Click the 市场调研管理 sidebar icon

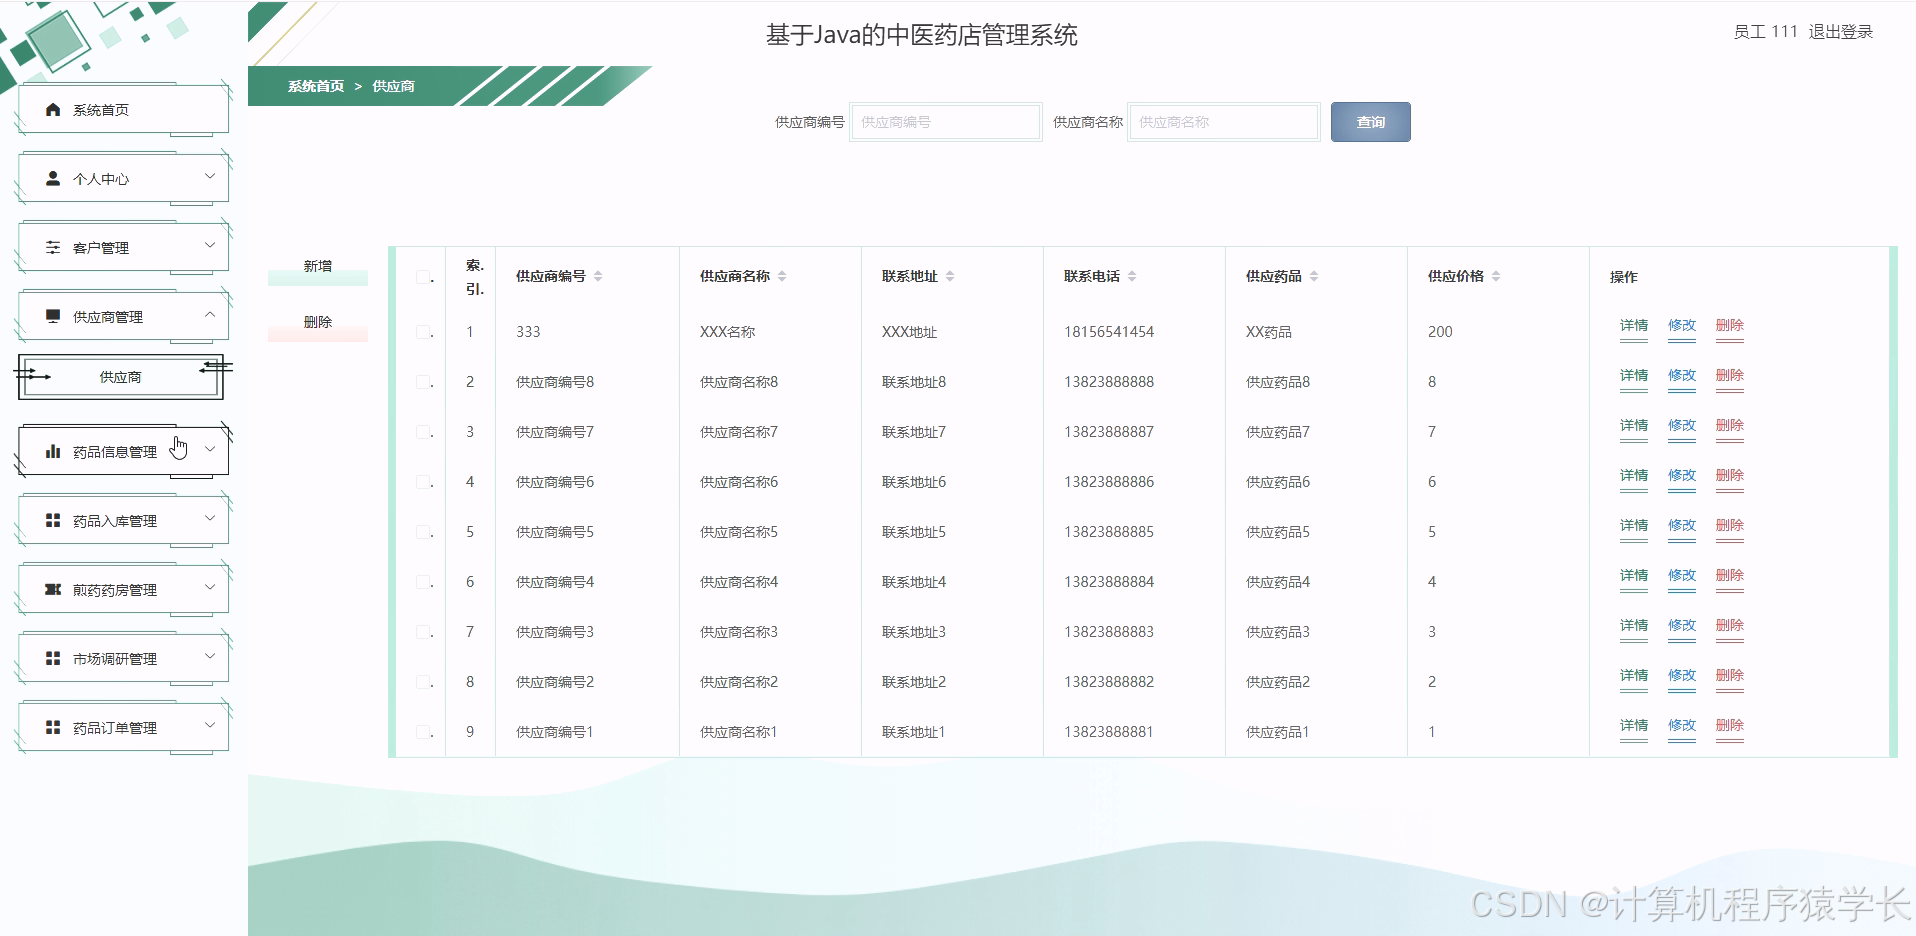[x=52, y=657]
